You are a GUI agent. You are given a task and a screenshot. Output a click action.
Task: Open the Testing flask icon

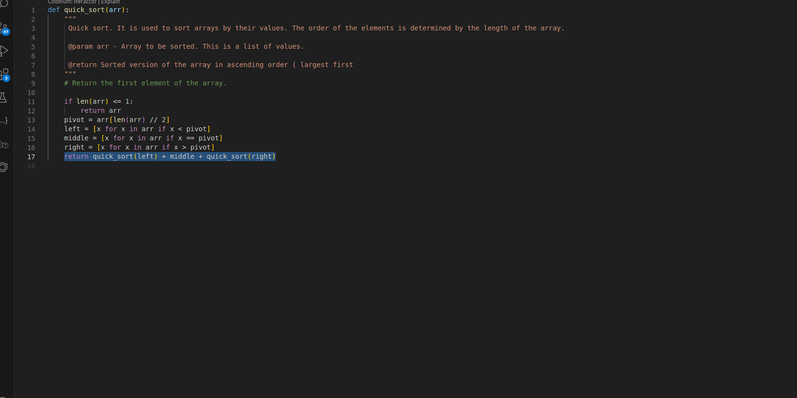tap(4, 97)
